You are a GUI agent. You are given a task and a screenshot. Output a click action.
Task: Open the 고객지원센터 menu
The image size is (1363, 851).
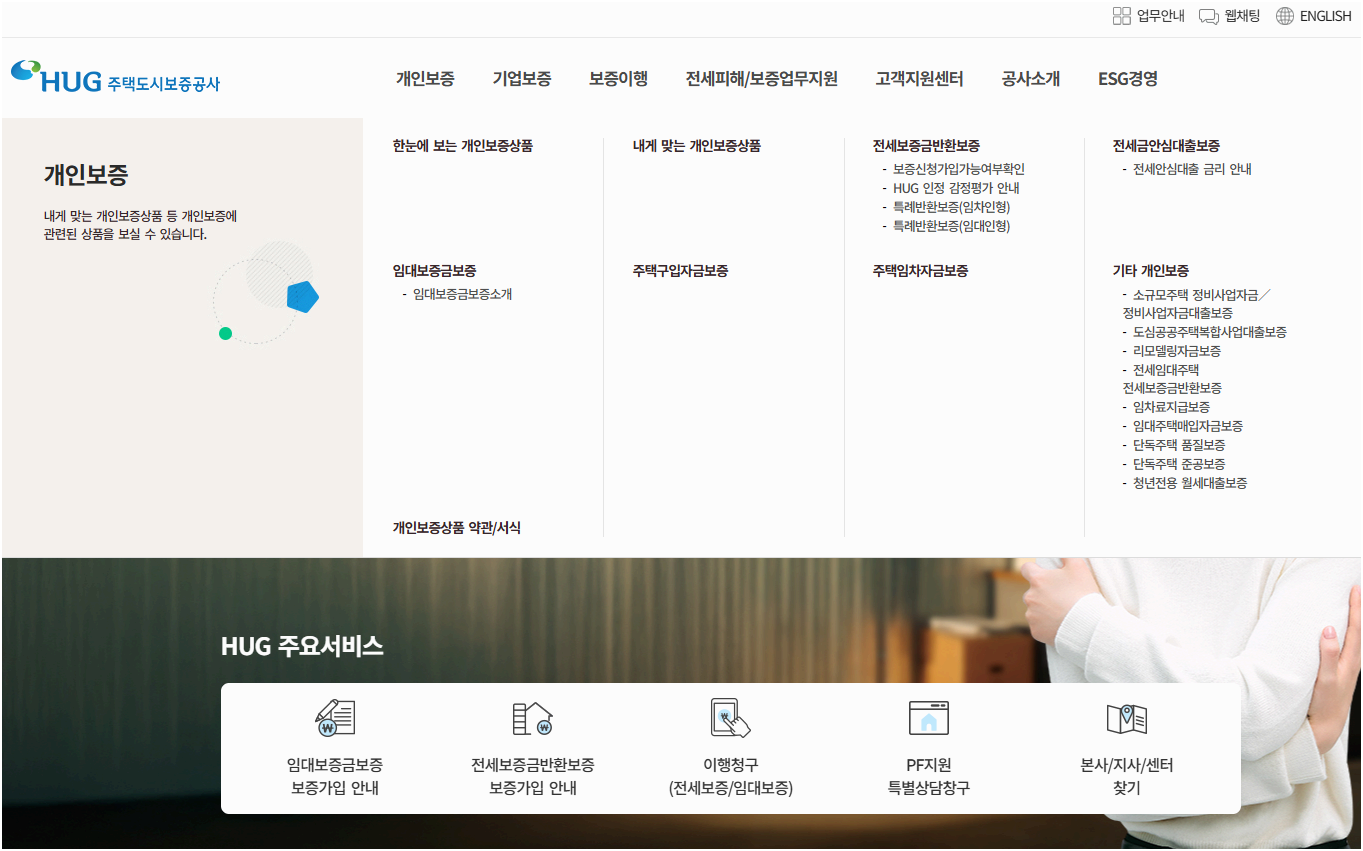[x=917, y=79]
